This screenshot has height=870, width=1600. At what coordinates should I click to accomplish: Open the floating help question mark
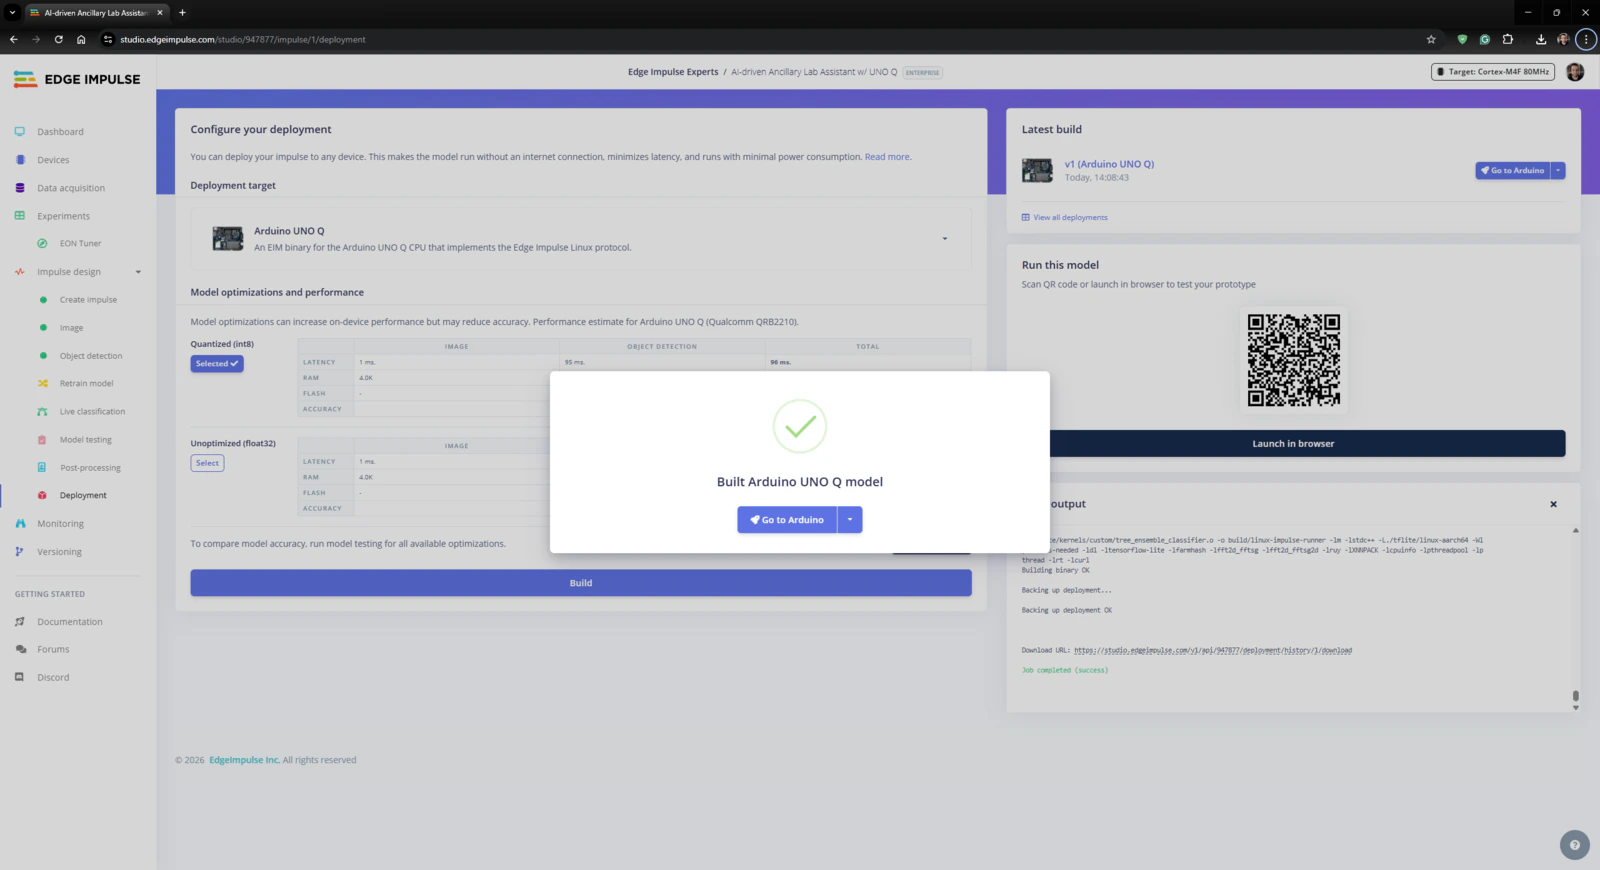(1574, 845)
